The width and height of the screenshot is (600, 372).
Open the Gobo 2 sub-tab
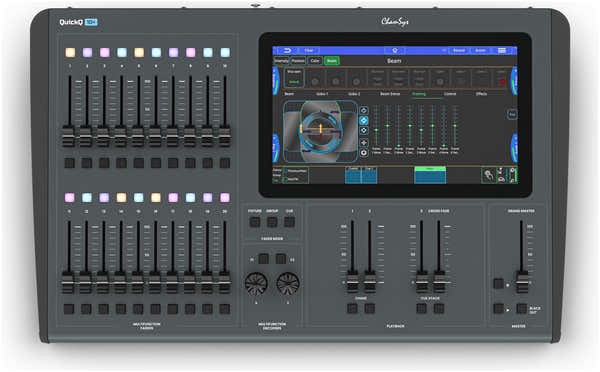coord(354,94)
